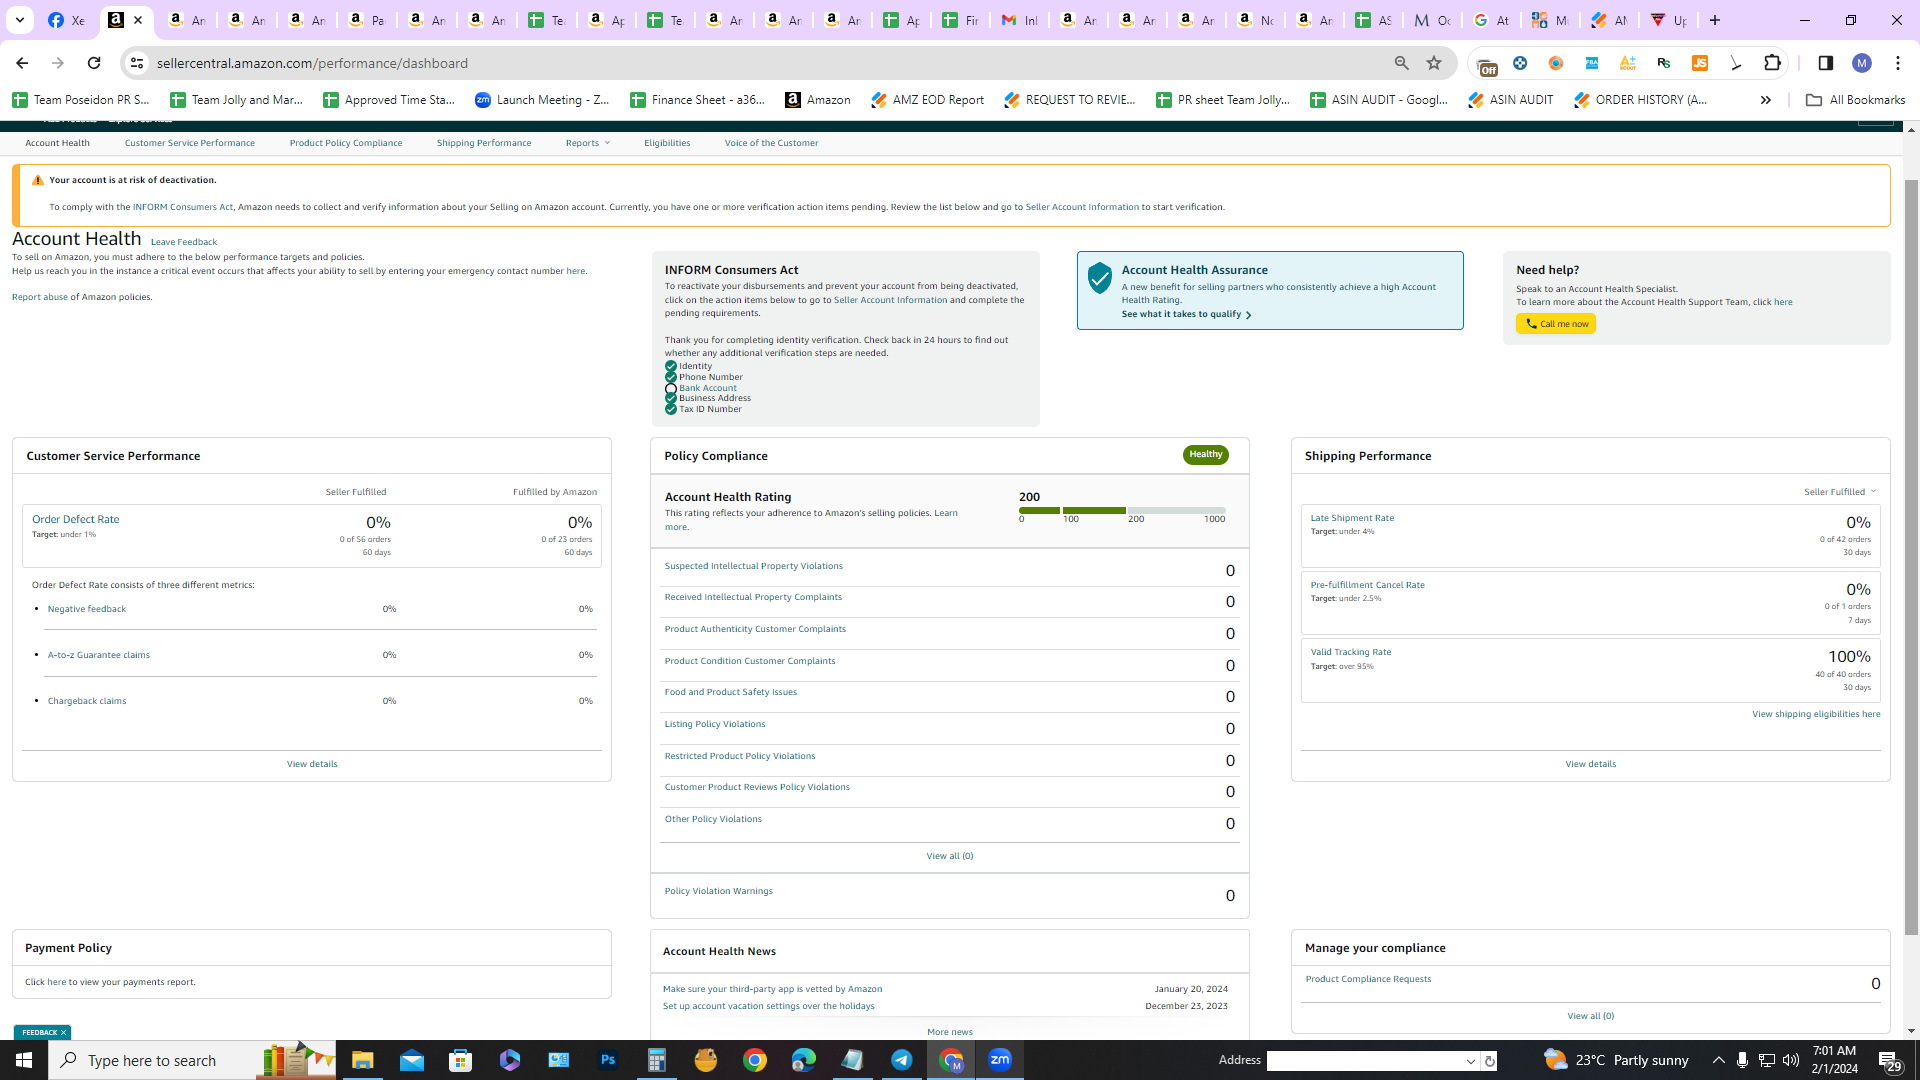Open Telegram from the taskbar
Viewport: 1920px width, 1080px height.
click(902, 1060)
